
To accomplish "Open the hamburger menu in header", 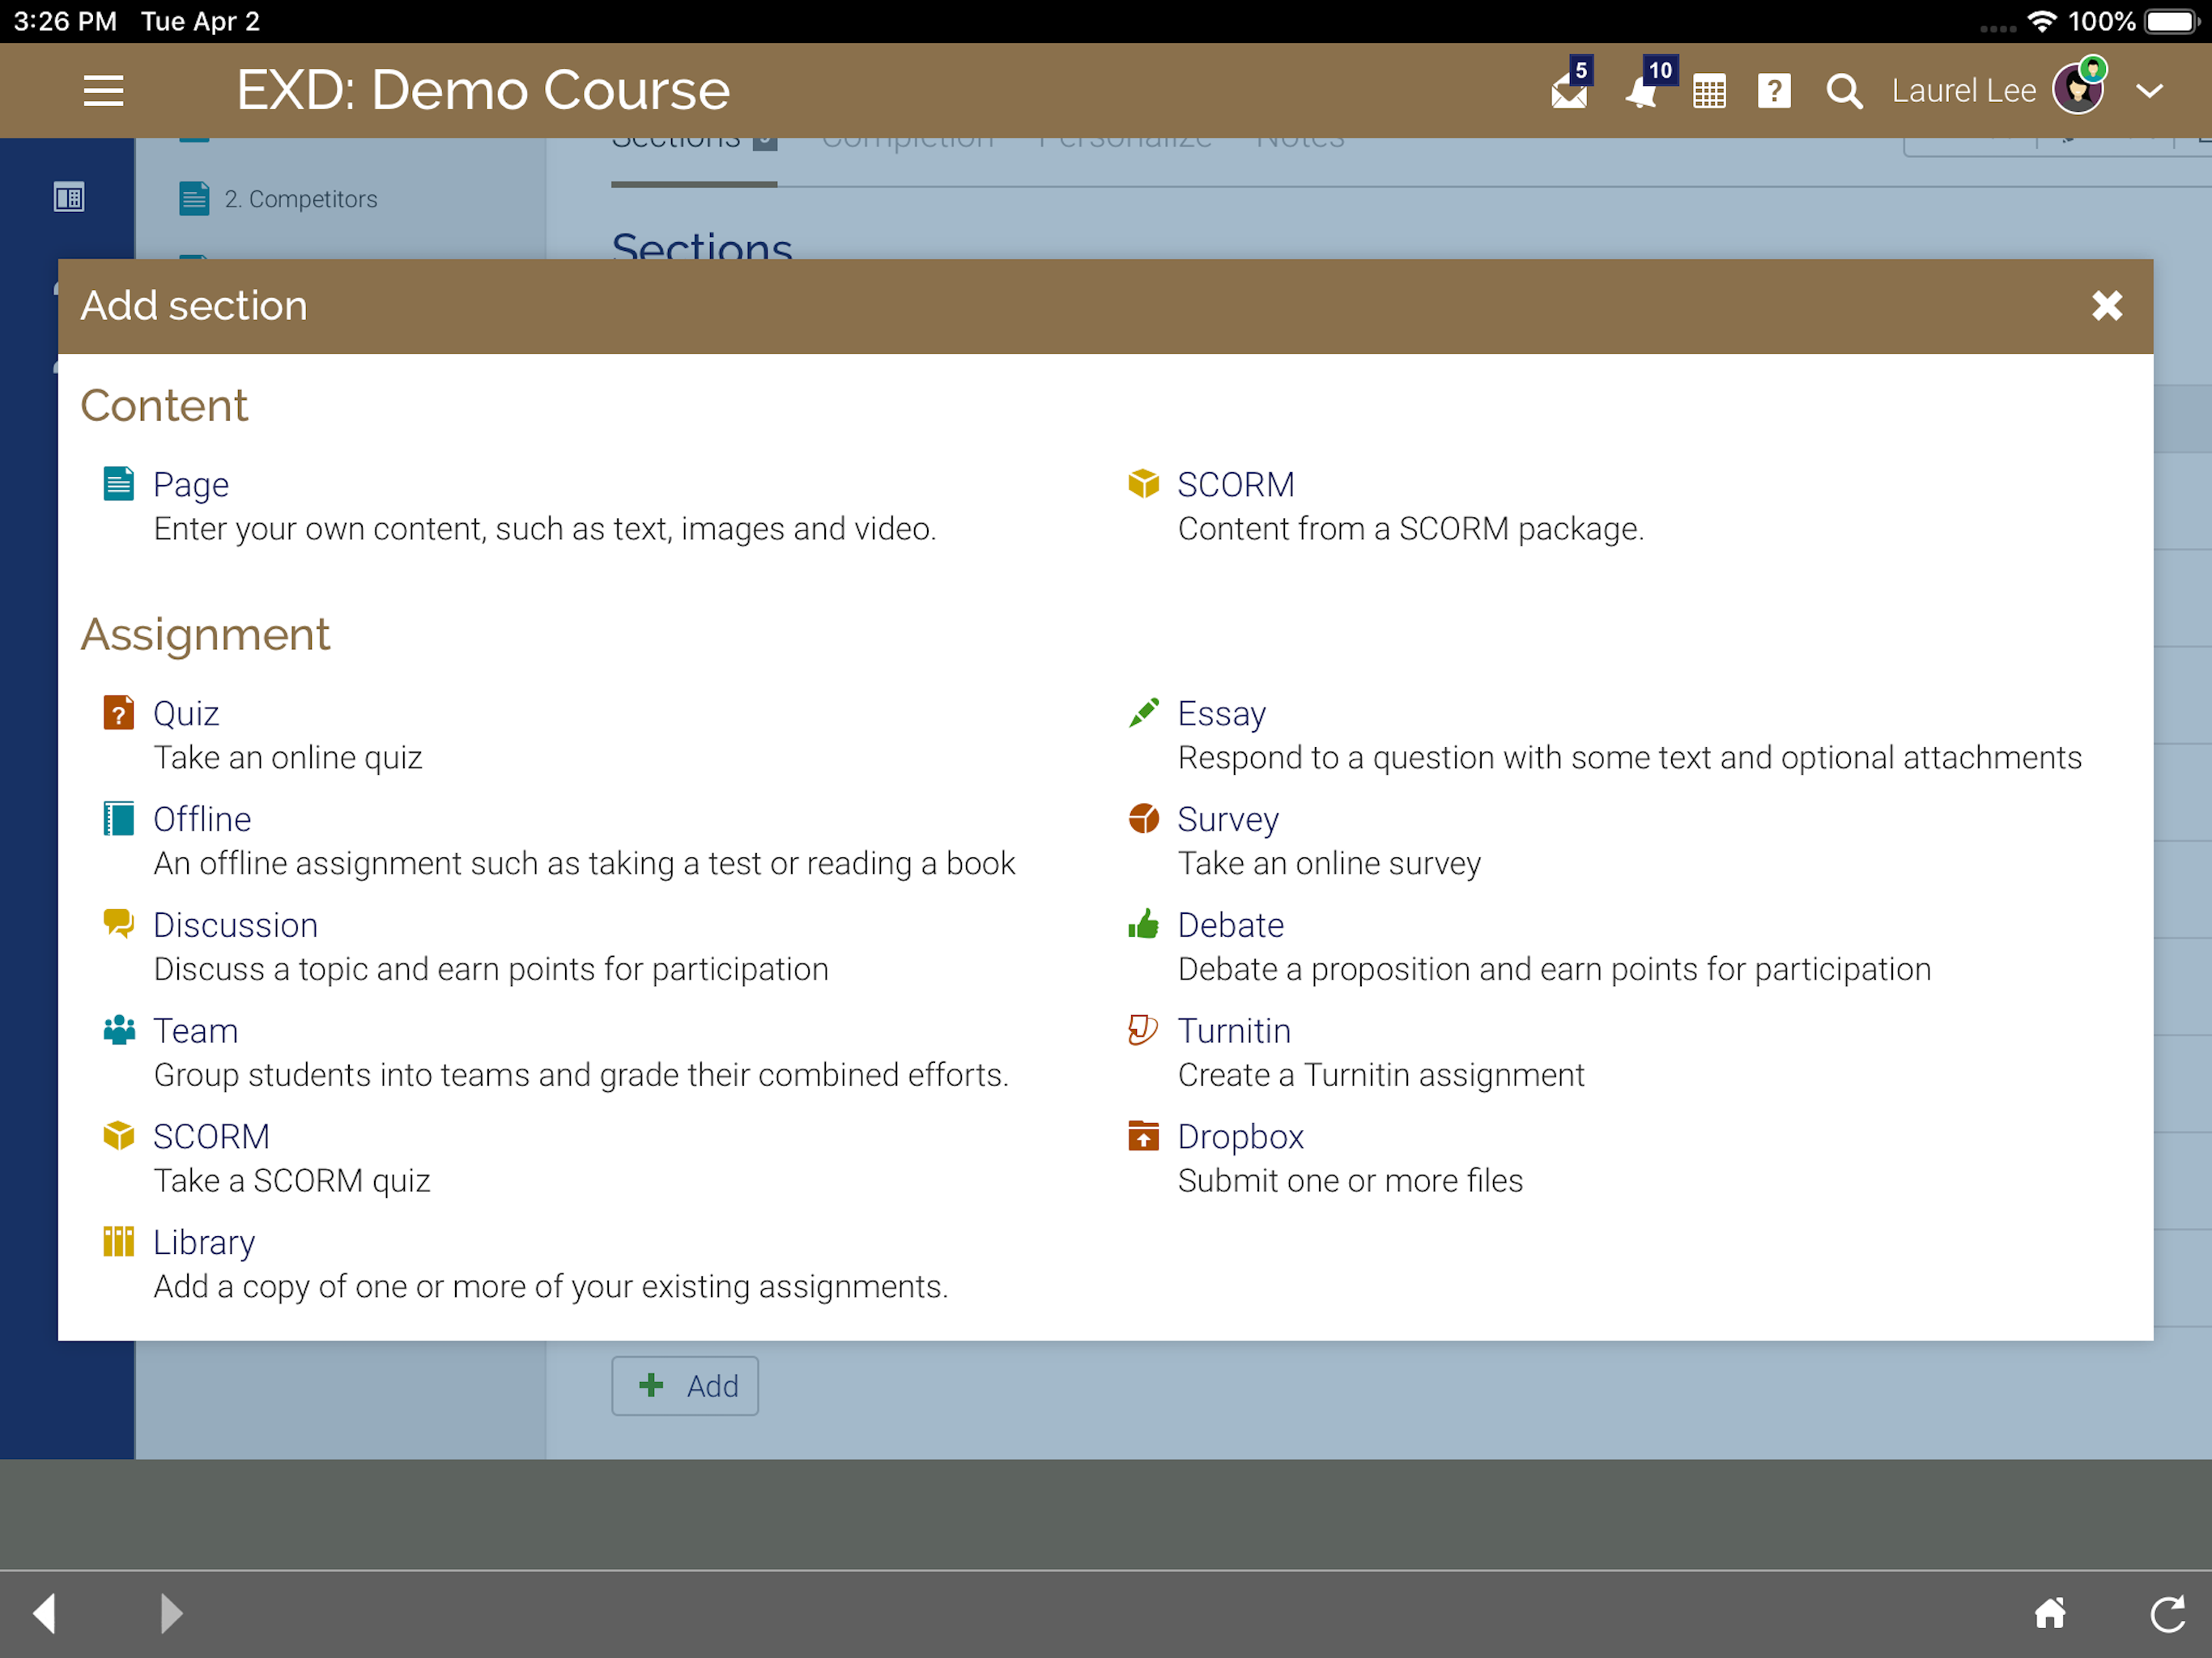I will coord(103,91).
